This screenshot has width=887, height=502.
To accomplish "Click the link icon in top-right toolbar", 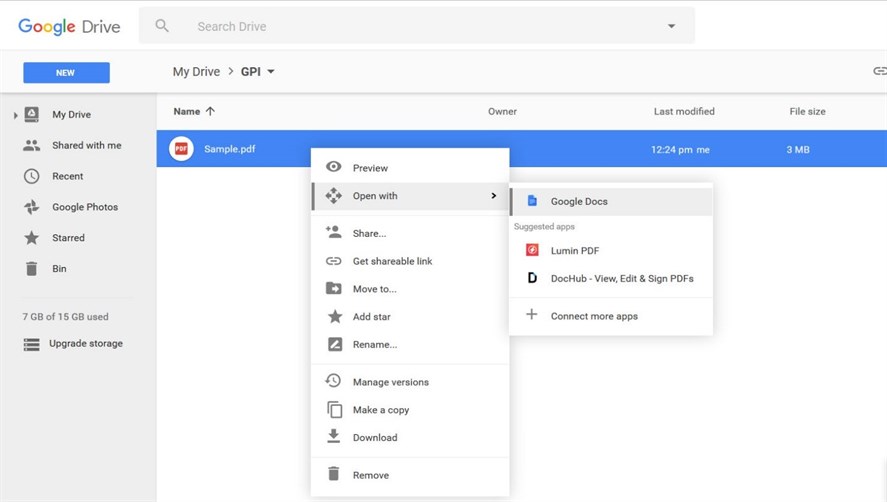I will click(x=879, y=71).
